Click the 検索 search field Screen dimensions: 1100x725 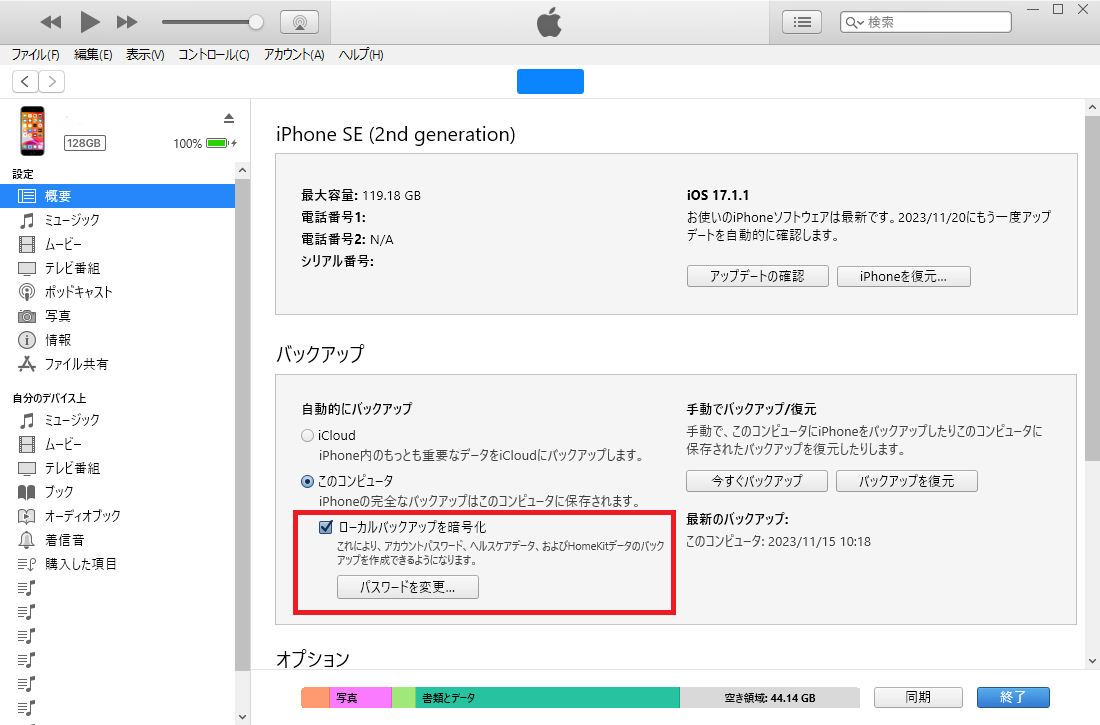click(x=925, y=22)
